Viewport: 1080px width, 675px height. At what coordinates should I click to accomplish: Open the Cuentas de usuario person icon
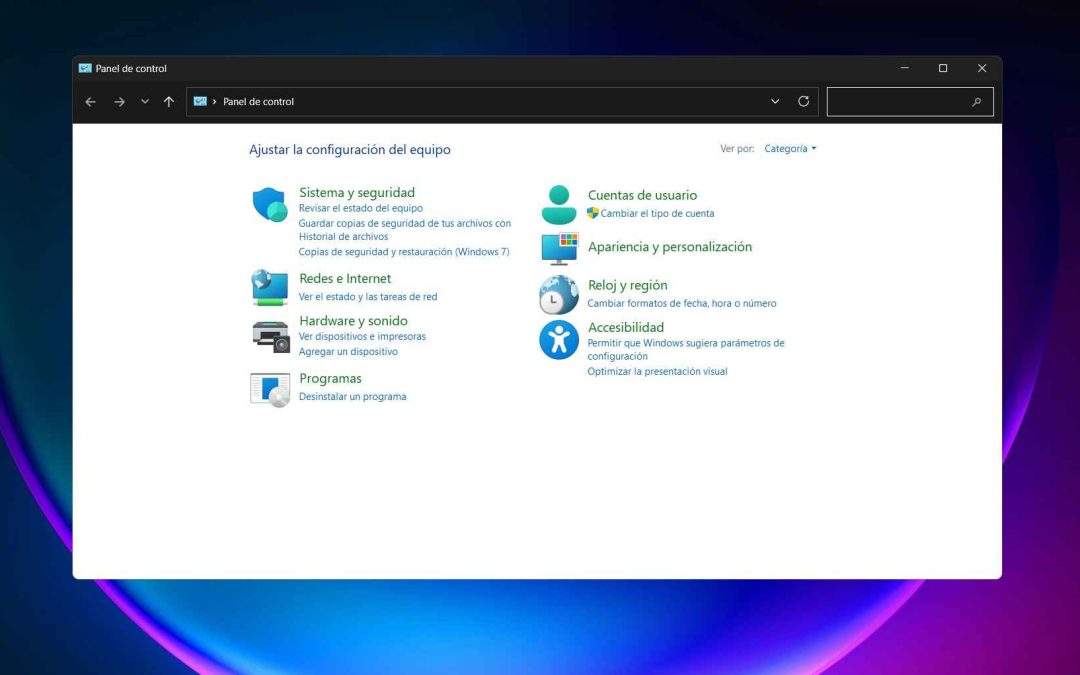click(559, 205)
